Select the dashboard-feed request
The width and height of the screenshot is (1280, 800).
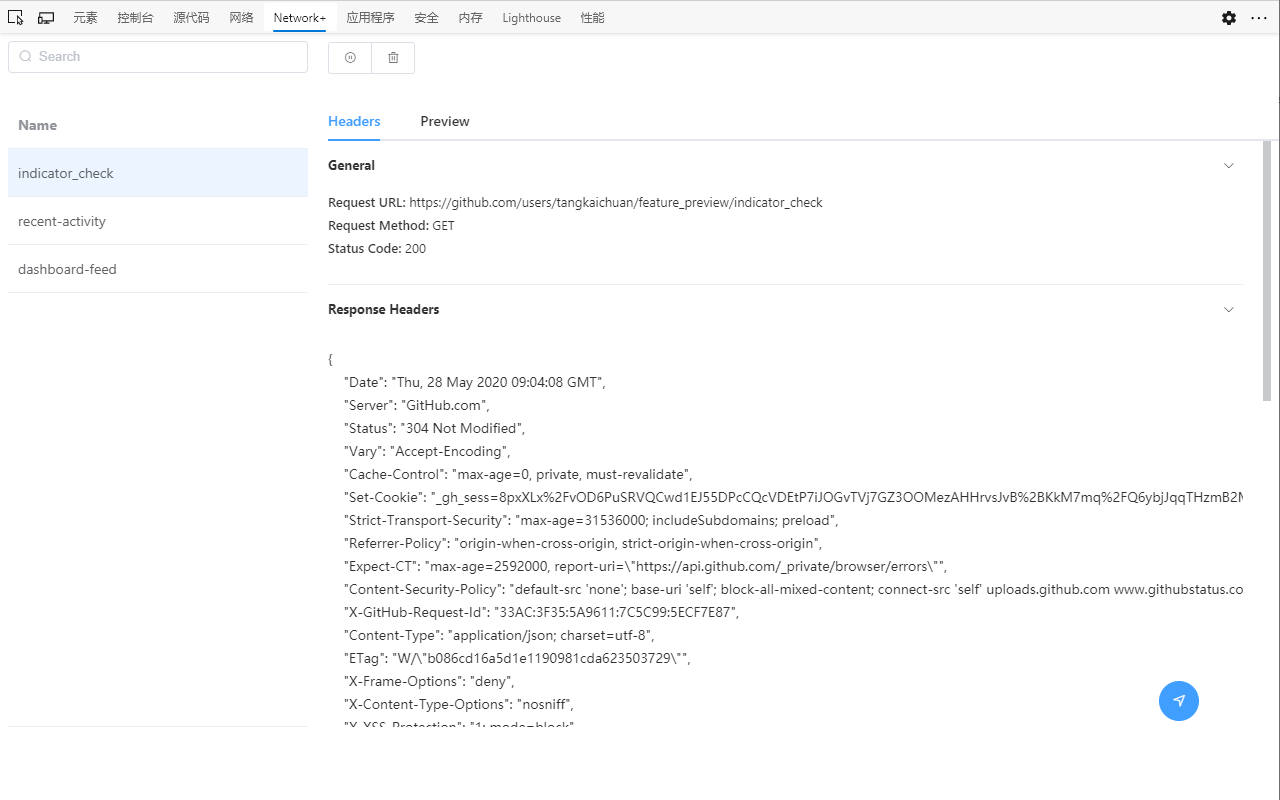(67, 270)
